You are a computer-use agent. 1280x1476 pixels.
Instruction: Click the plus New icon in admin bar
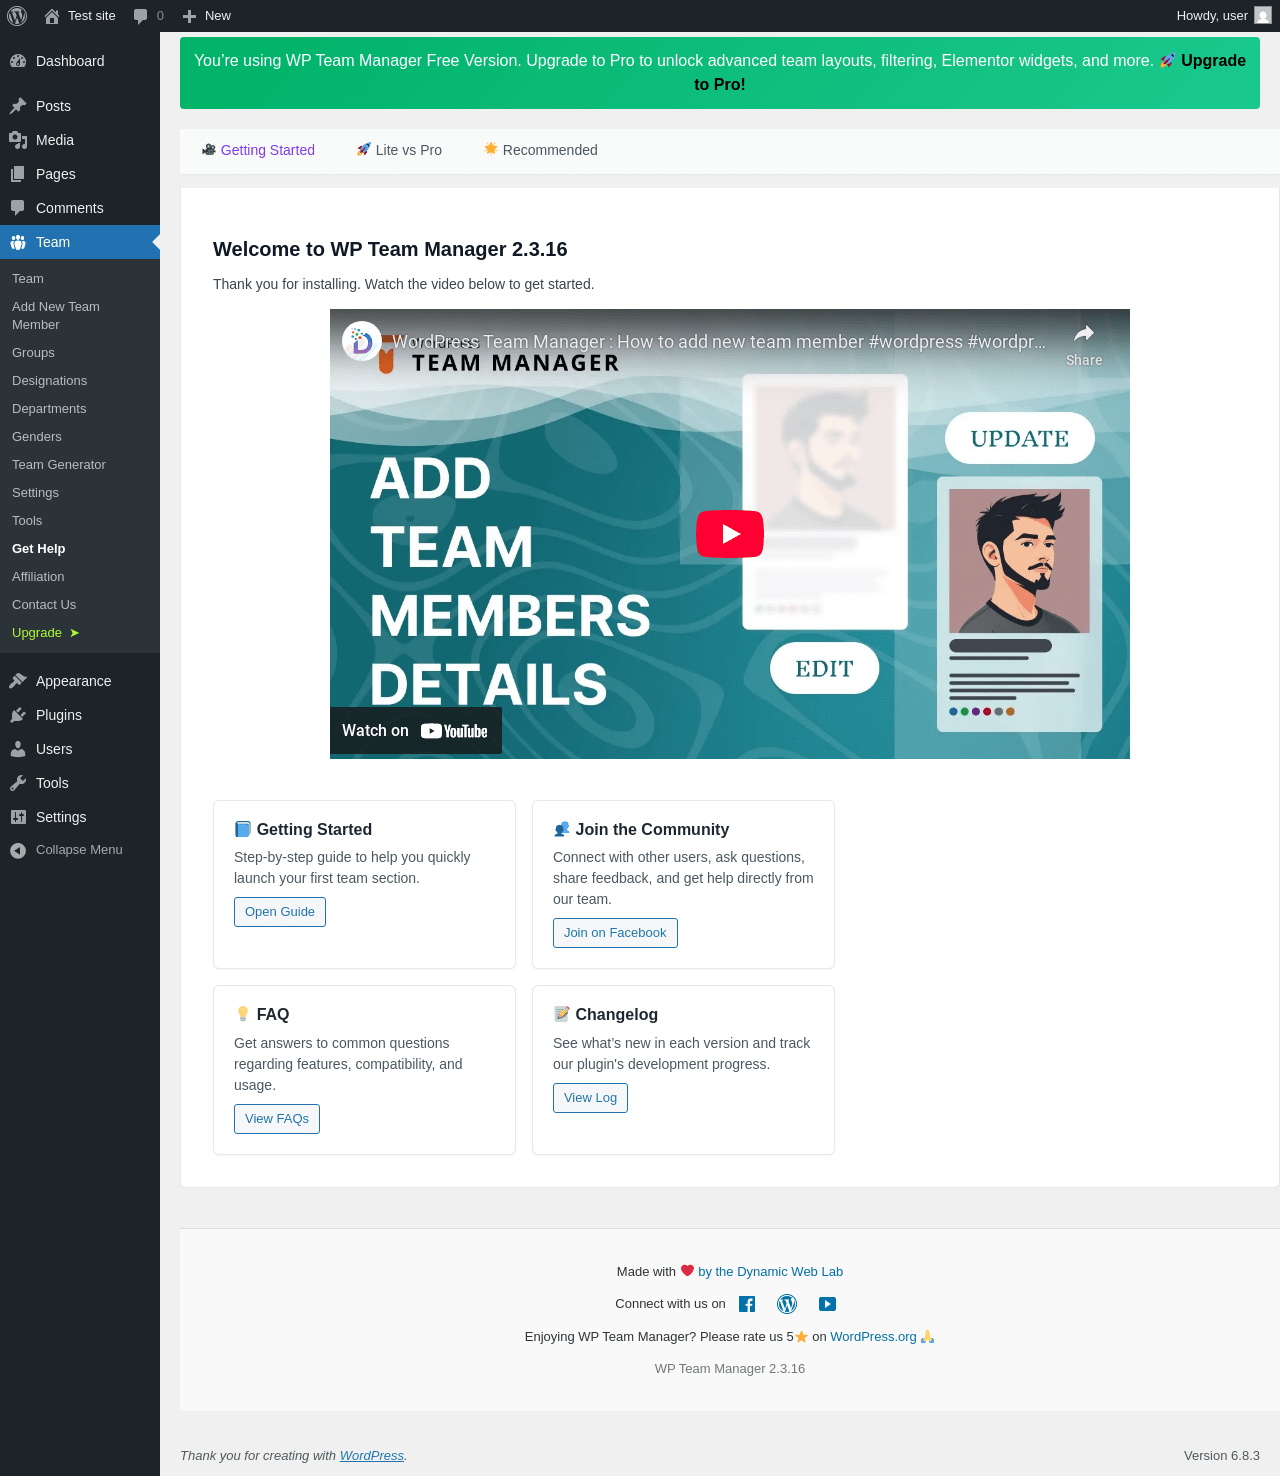click(189, 16)
